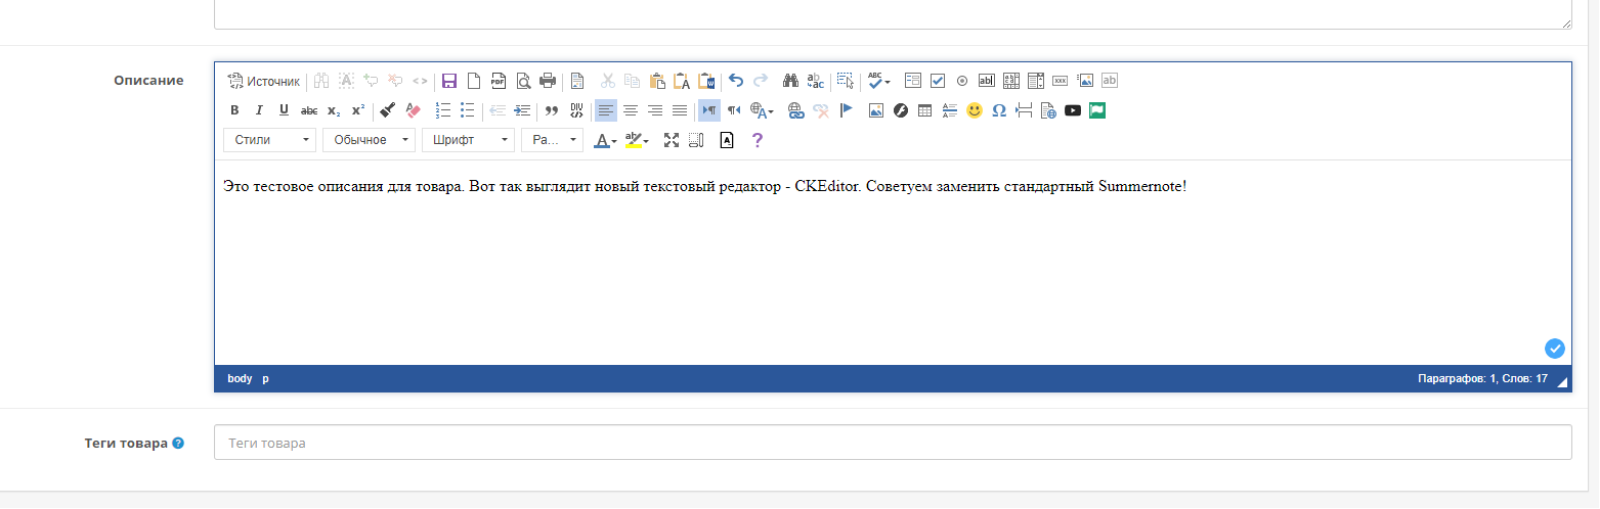Screen dimensions: 1600x509
Task: Insert an image button form element
Action: tap(1085, 81)
